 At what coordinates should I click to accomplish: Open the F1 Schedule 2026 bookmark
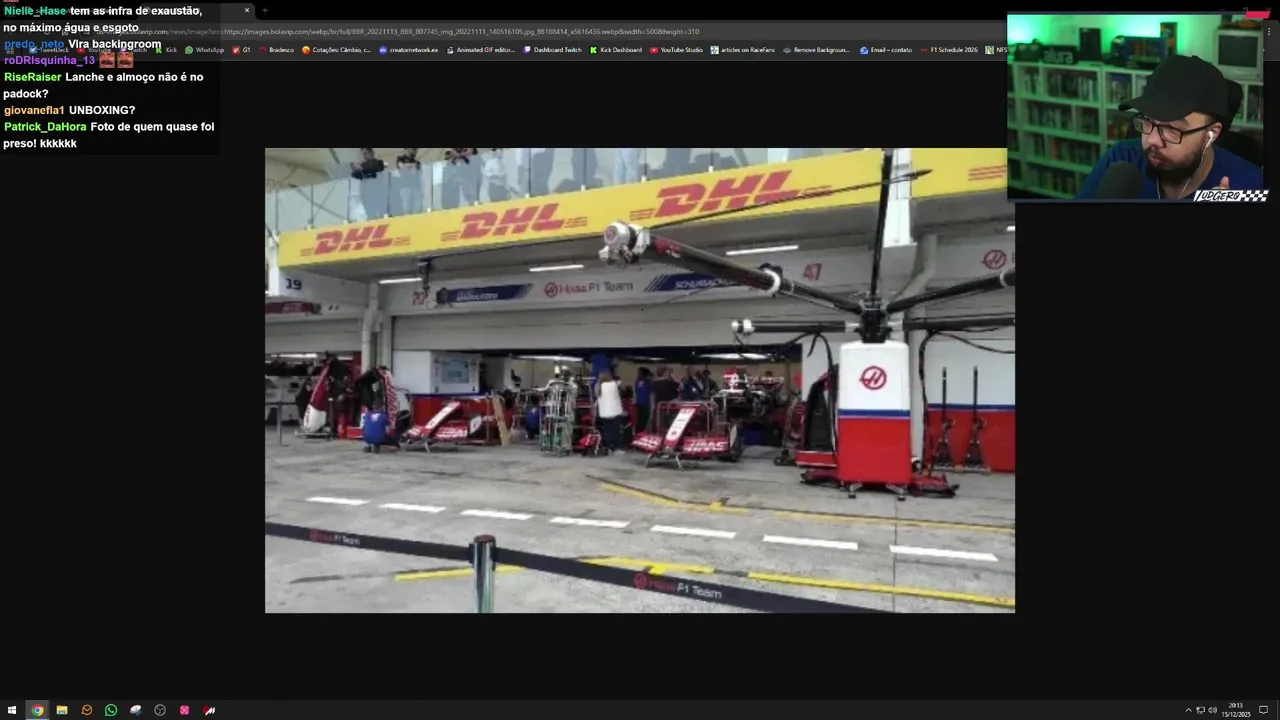(949, 49)
